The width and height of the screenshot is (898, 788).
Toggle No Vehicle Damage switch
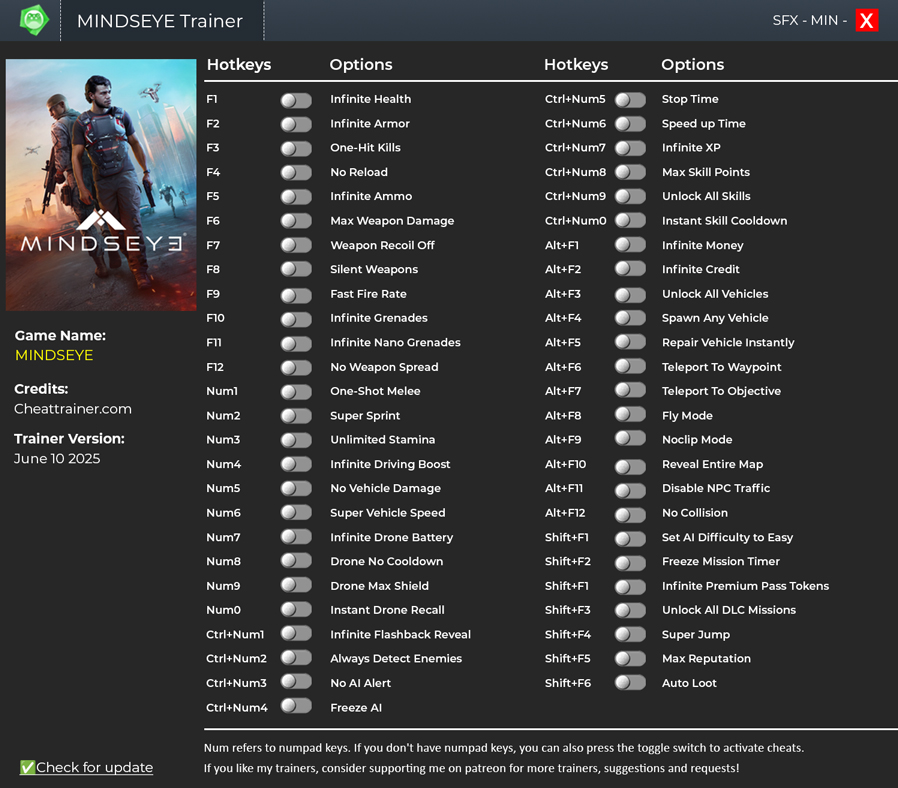point(296,488)
